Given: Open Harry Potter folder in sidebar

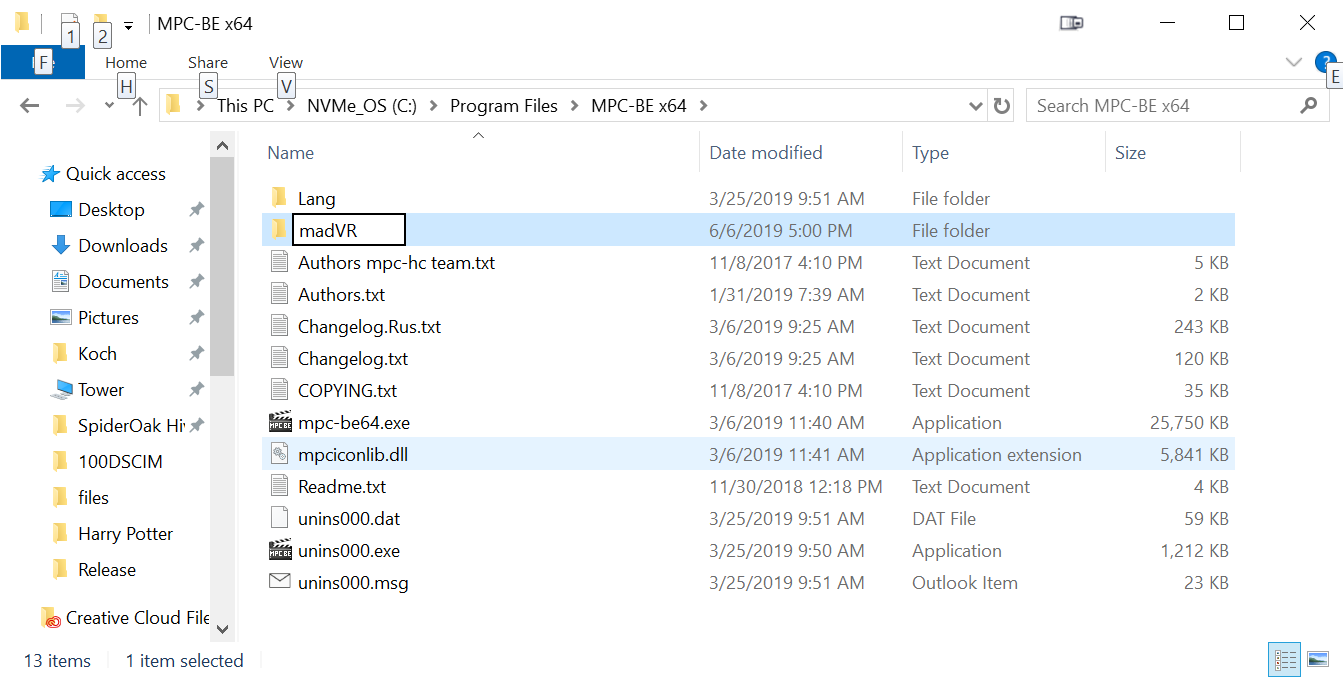Looking at the screenshot, I should coord(125,534).
